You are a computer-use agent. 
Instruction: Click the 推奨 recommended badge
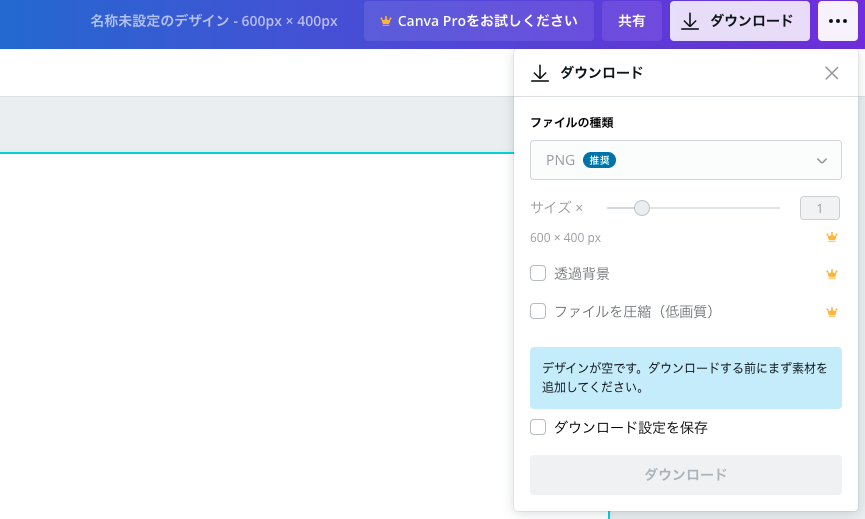(x=599, y=160)
